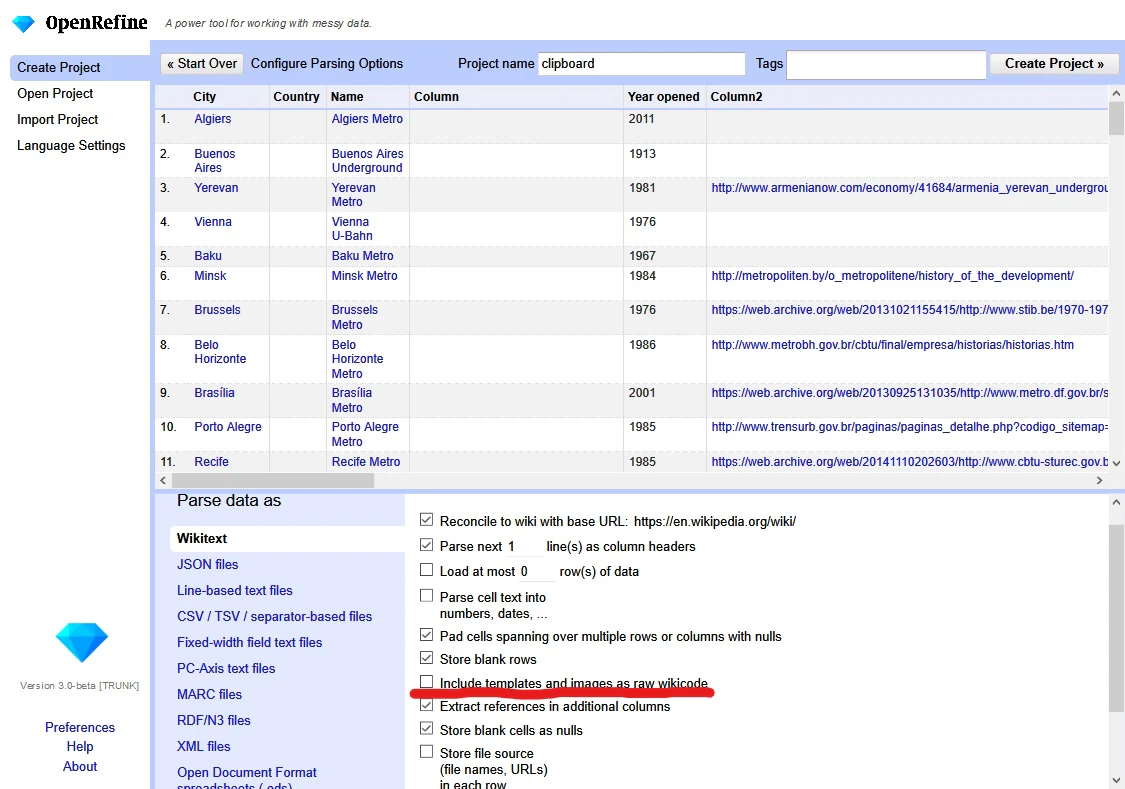This screenshot has height=789, width=1125.
Task: Enable Load at most rows of data checkbox
Action: (x=426, y=570)
